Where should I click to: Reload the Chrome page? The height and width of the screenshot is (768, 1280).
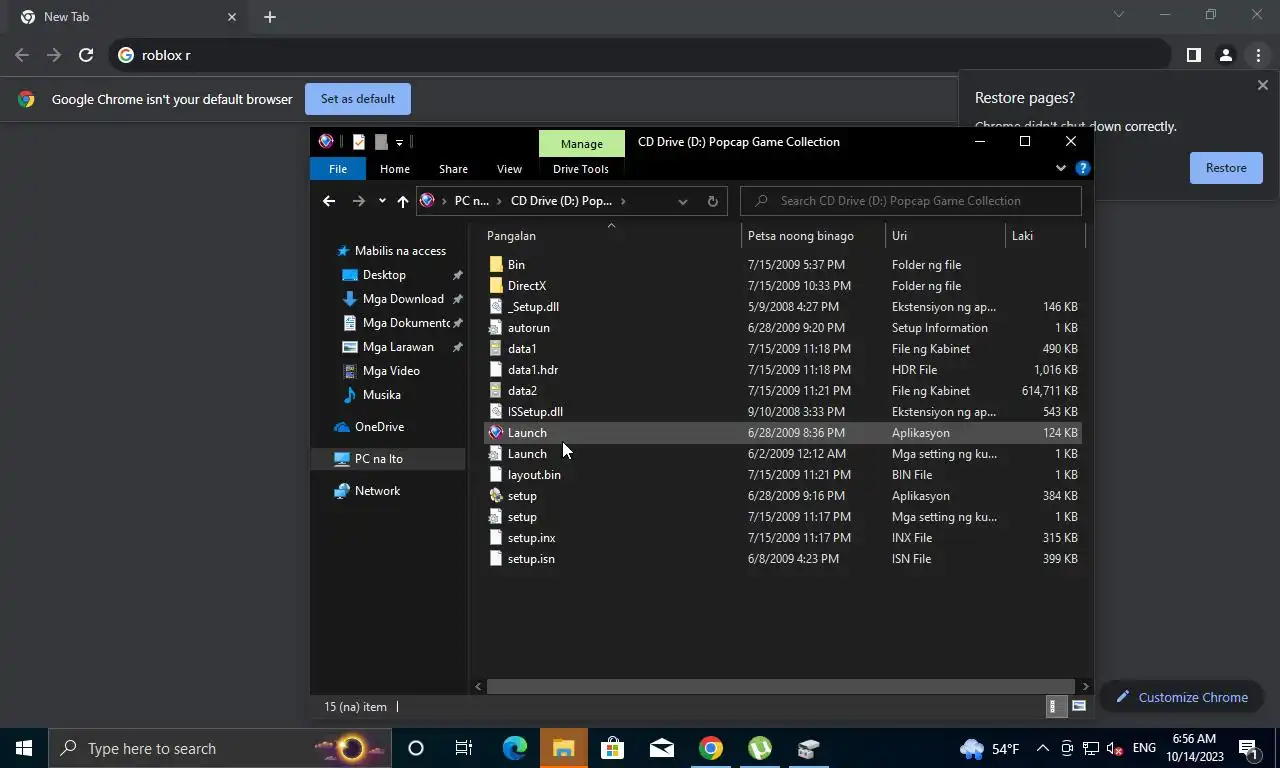point(86,55)
